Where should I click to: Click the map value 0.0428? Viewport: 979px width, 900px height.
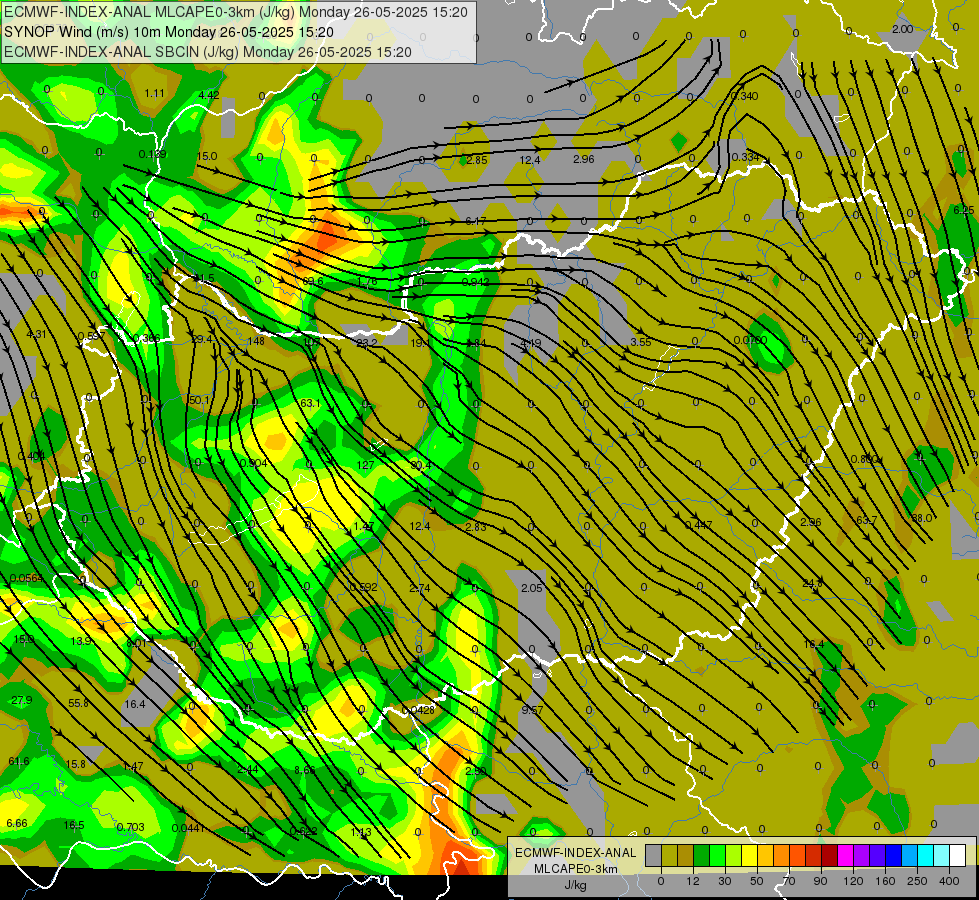(x=418, y=710)
